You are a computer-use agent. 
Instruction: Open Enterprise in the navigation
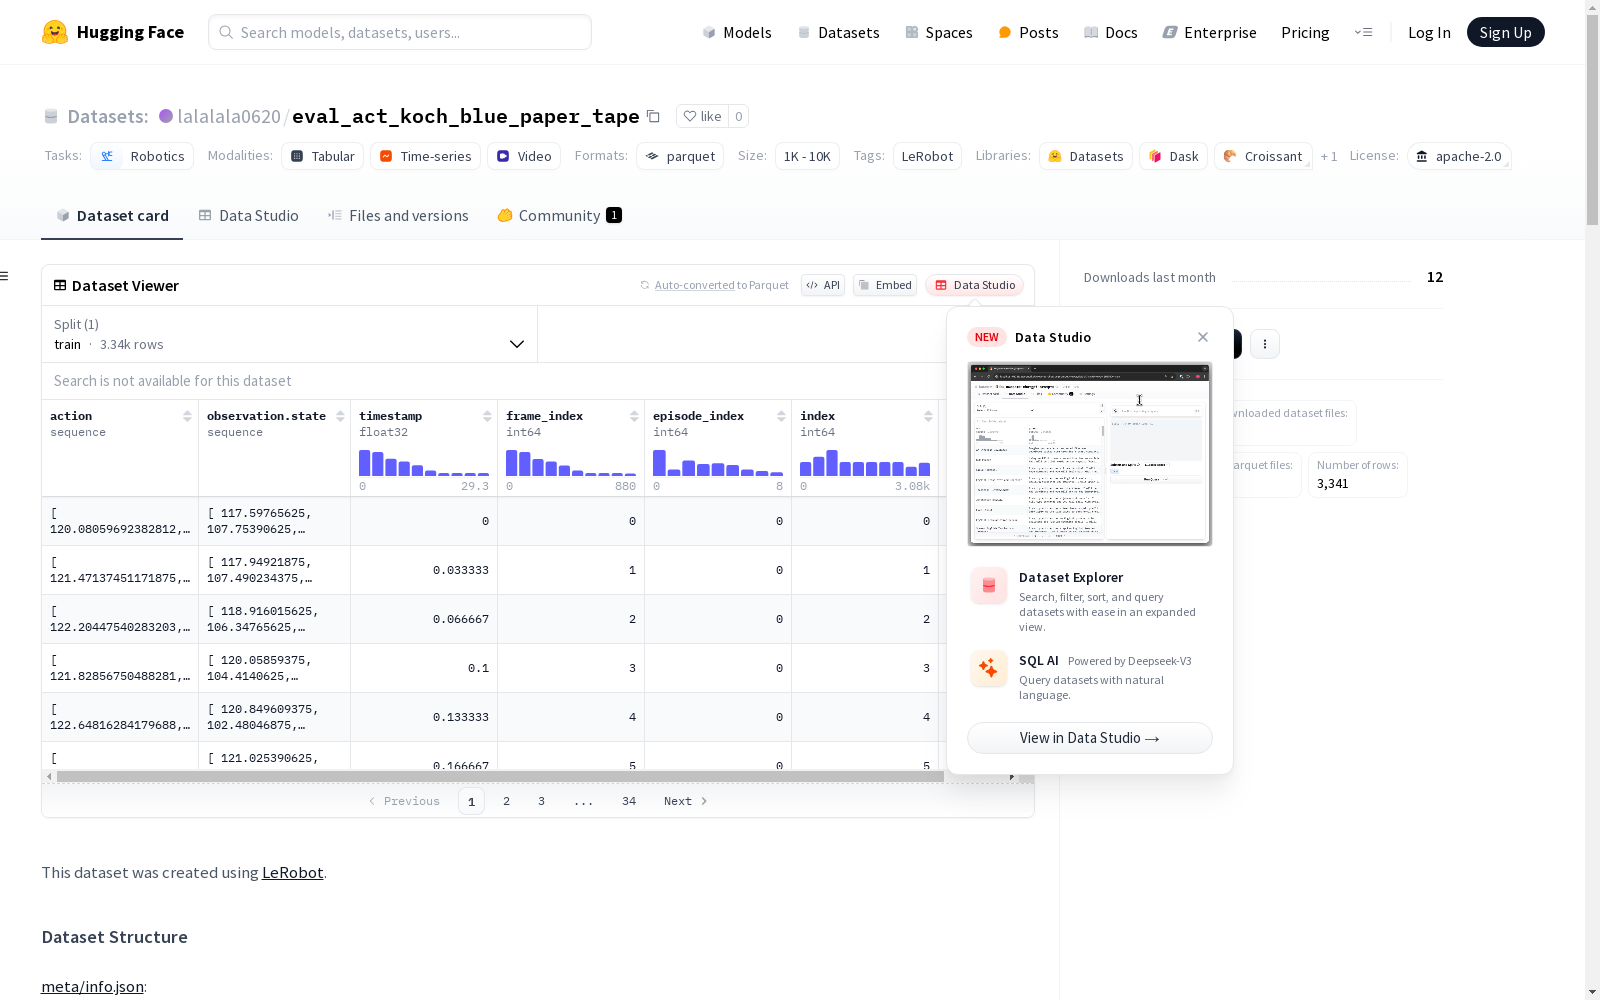(x=1209, y=32)
